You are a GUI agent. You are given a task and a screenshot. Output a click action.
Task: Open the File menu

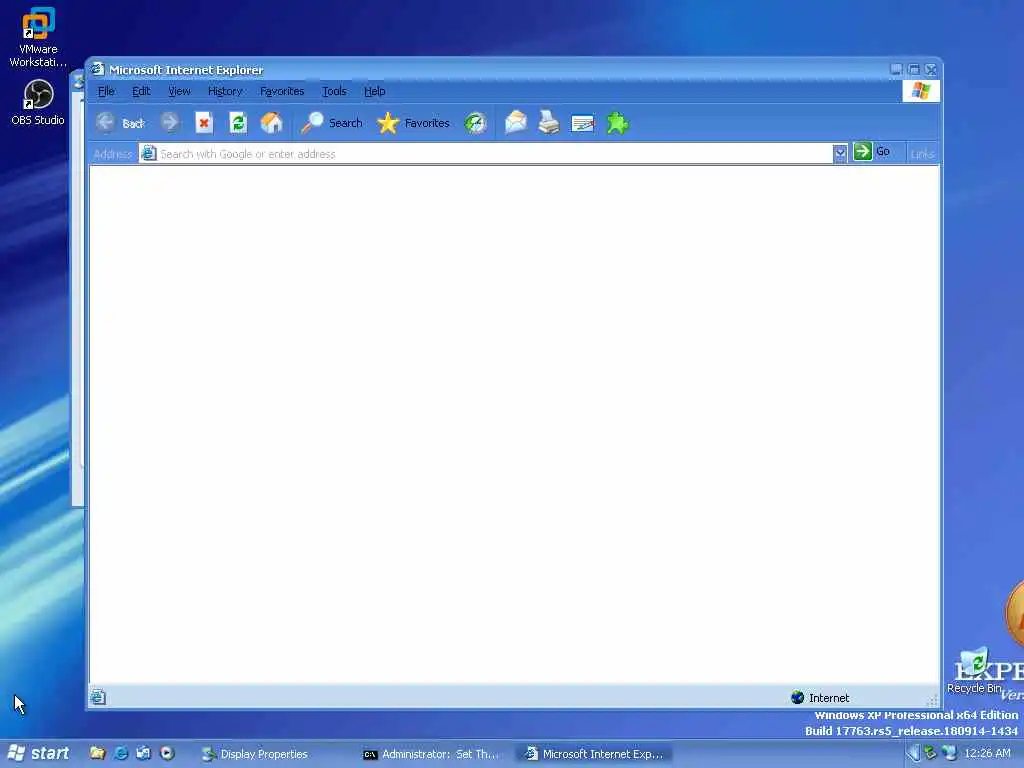click(106, 91)
